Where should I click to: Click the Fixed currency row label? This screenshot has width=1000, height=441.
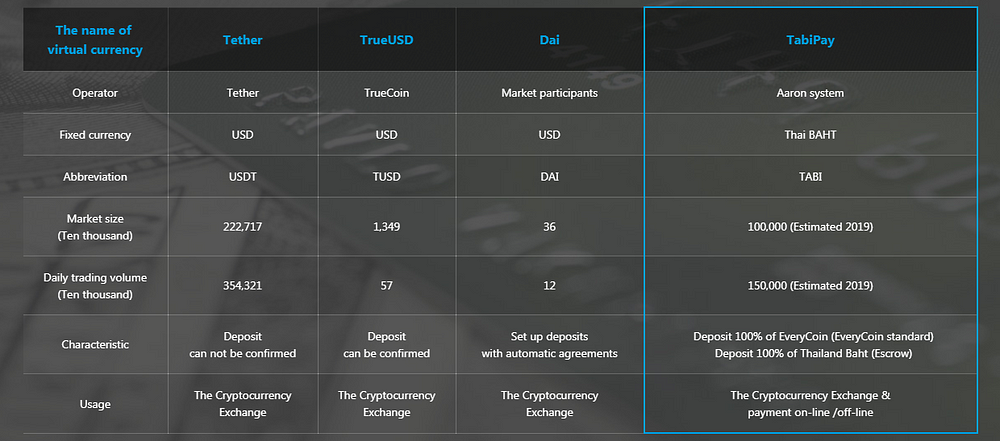[x=95, y=135]
